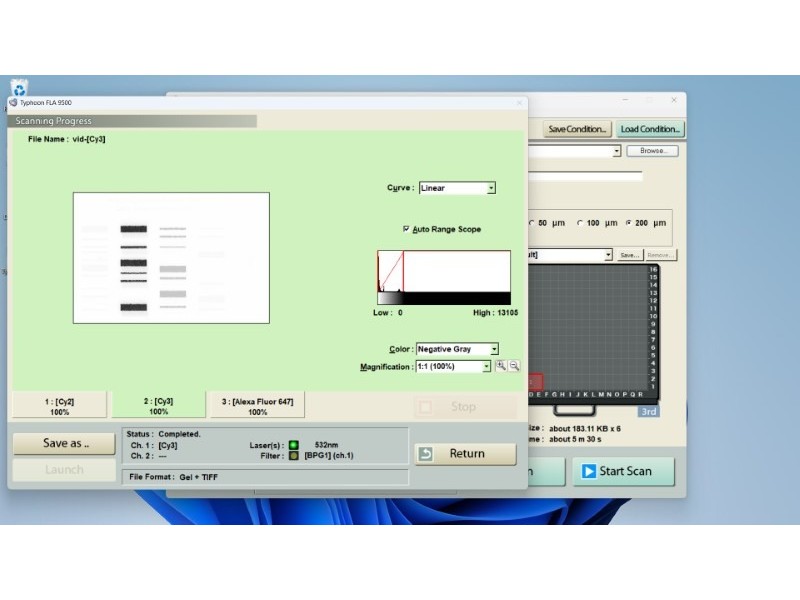The image size is (800, 600).
Task: Switch to the 3 : [Alexa Fluor 647] tab
Action: click(258, 406)
